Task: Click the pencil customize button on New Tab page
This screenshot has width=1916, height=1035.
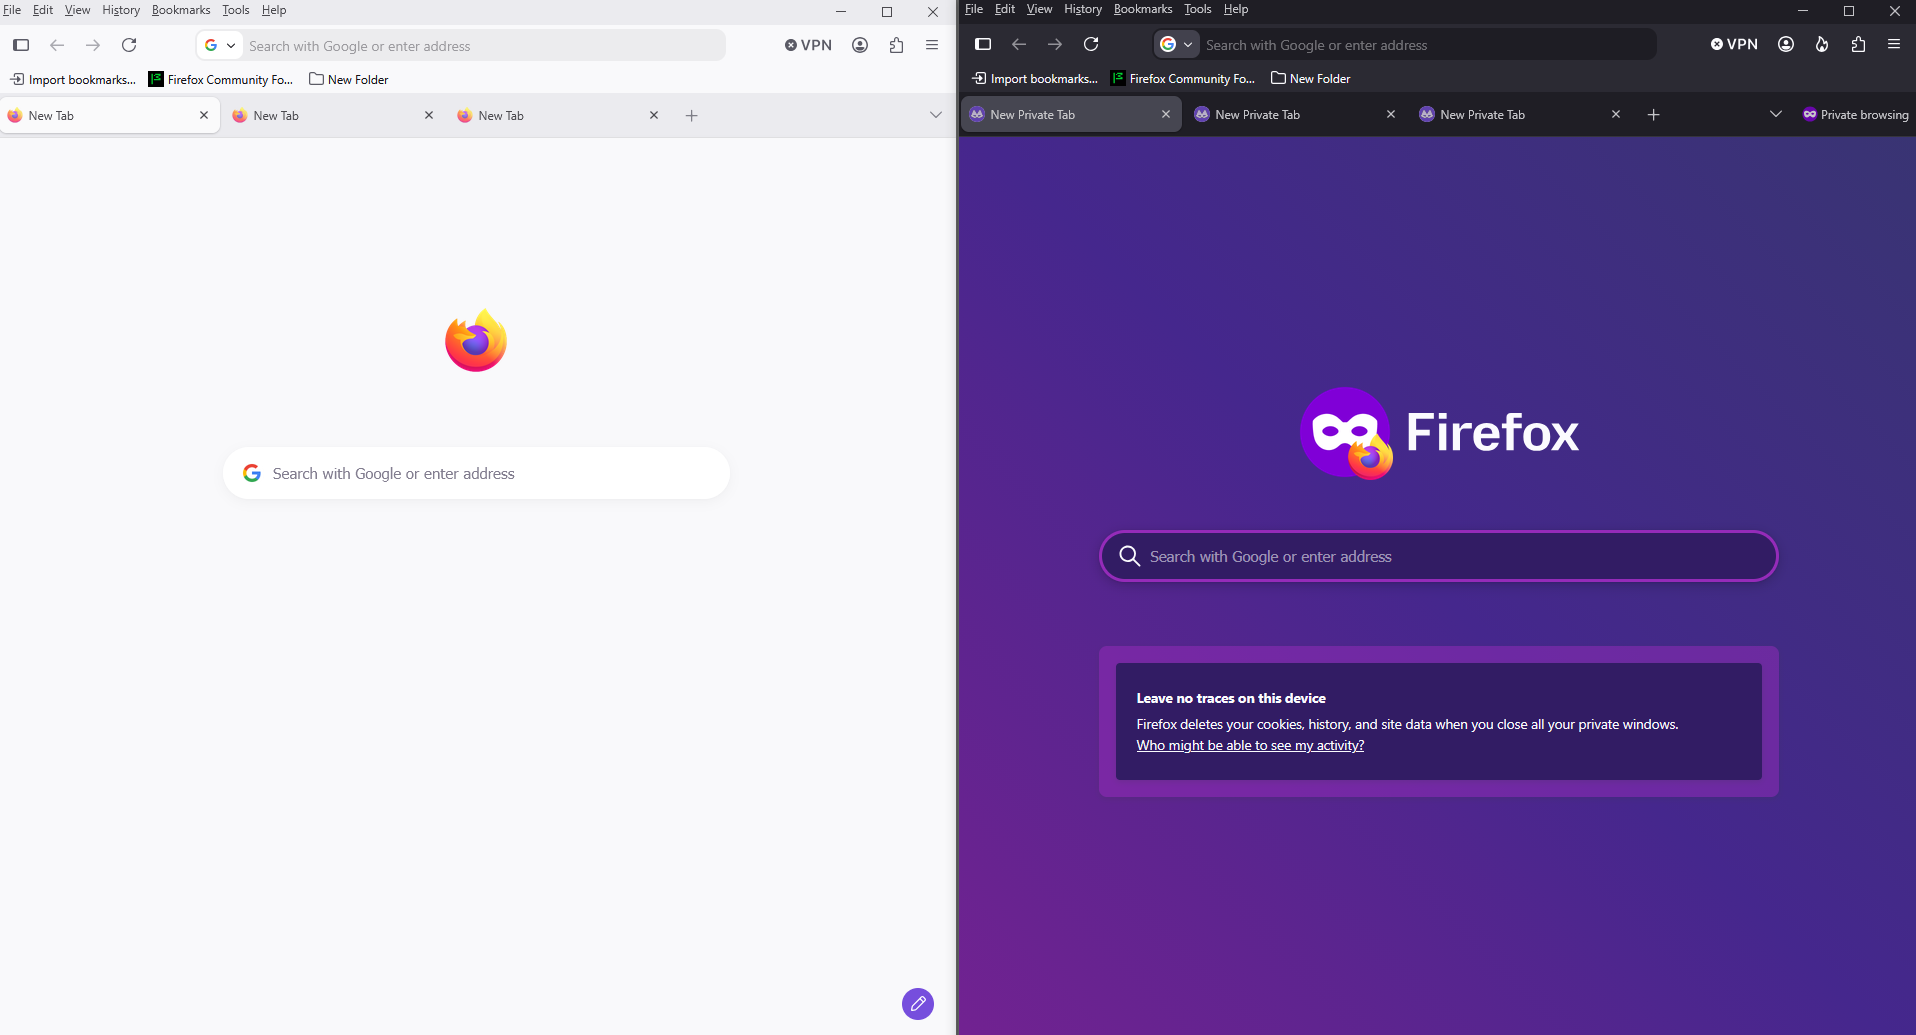Action: tap(918, 1004)
